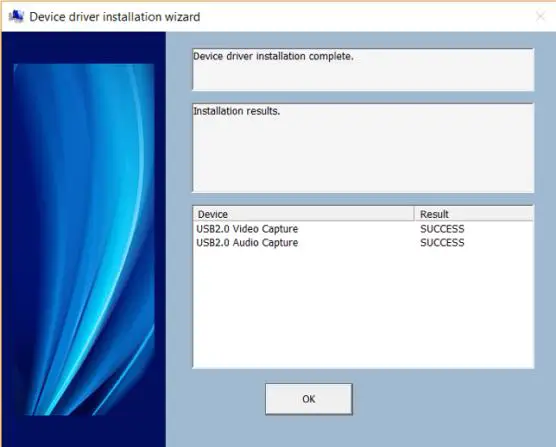Select the USB2.0 Audio Capture row

[363, 243]
